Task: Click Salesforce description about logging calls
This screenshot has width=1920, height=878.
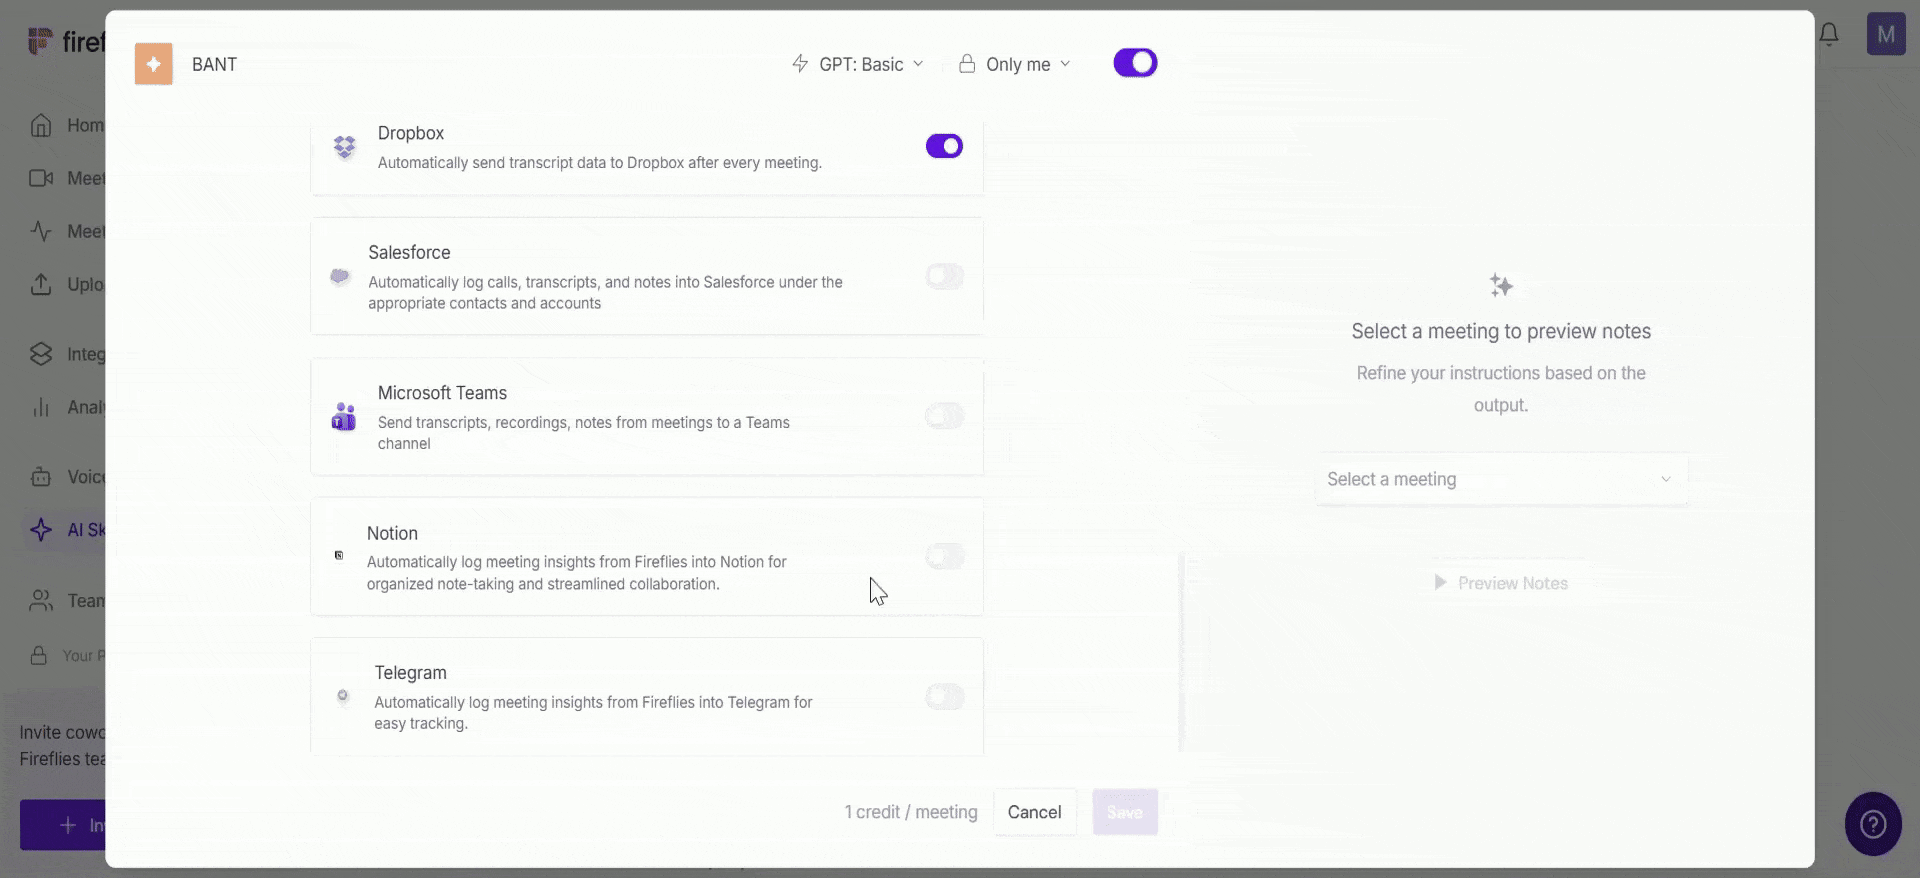Action: coord(605,293)
